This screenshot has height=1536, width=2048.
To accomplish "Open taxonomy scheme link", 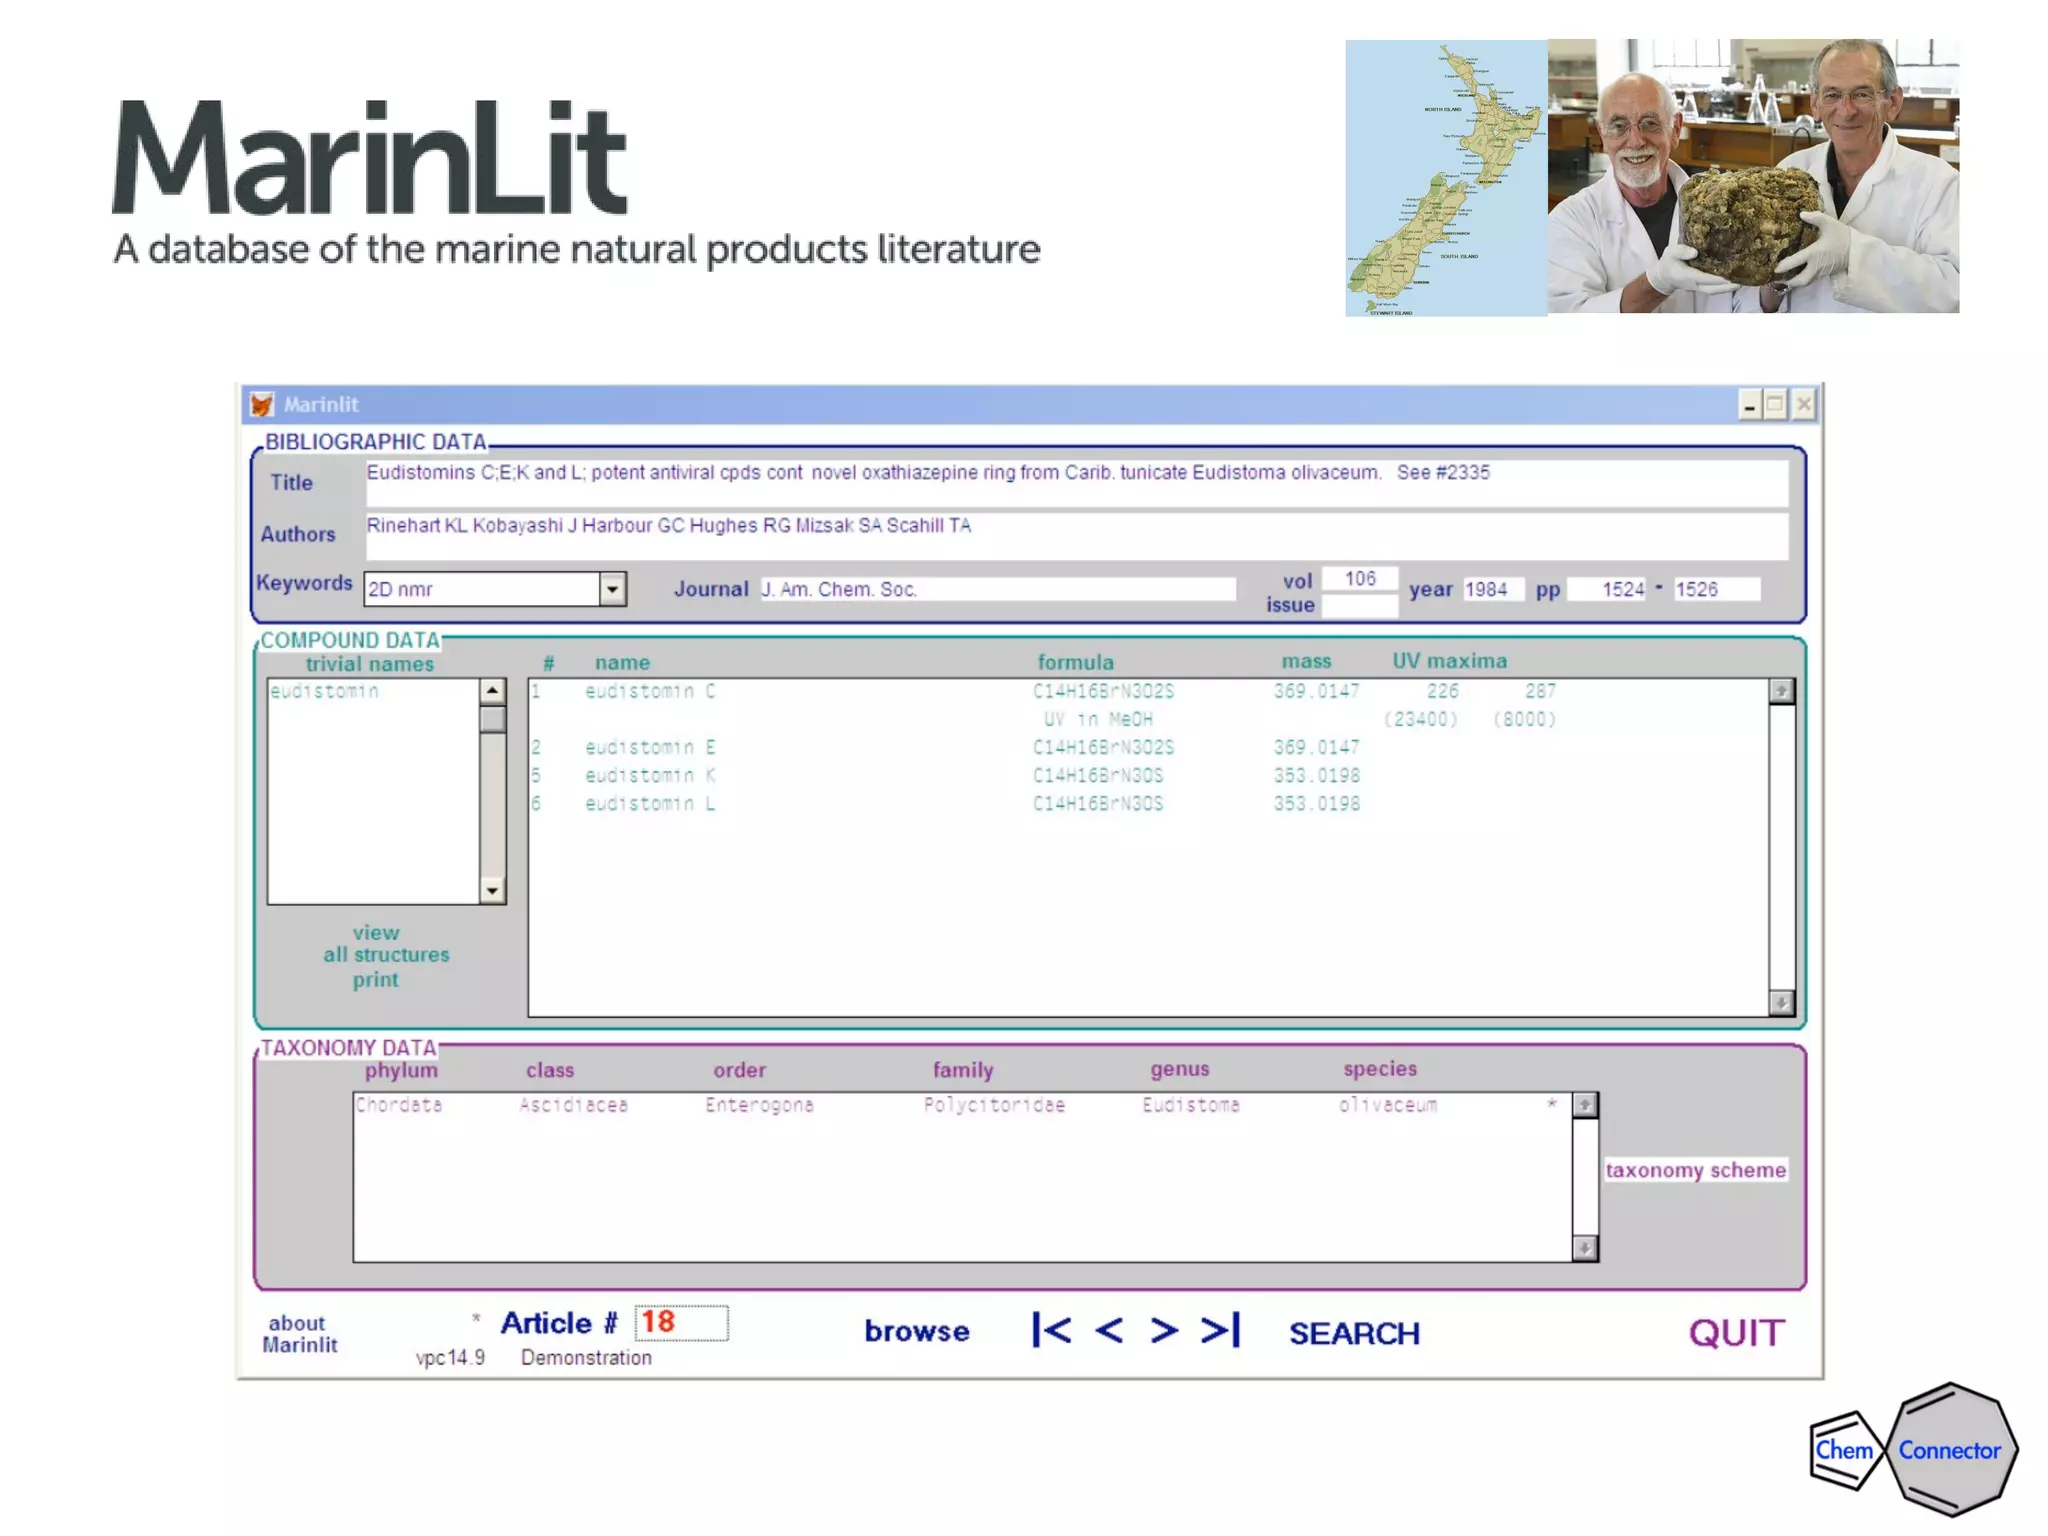I will pyautogui.click(x=1695, y=1170).
